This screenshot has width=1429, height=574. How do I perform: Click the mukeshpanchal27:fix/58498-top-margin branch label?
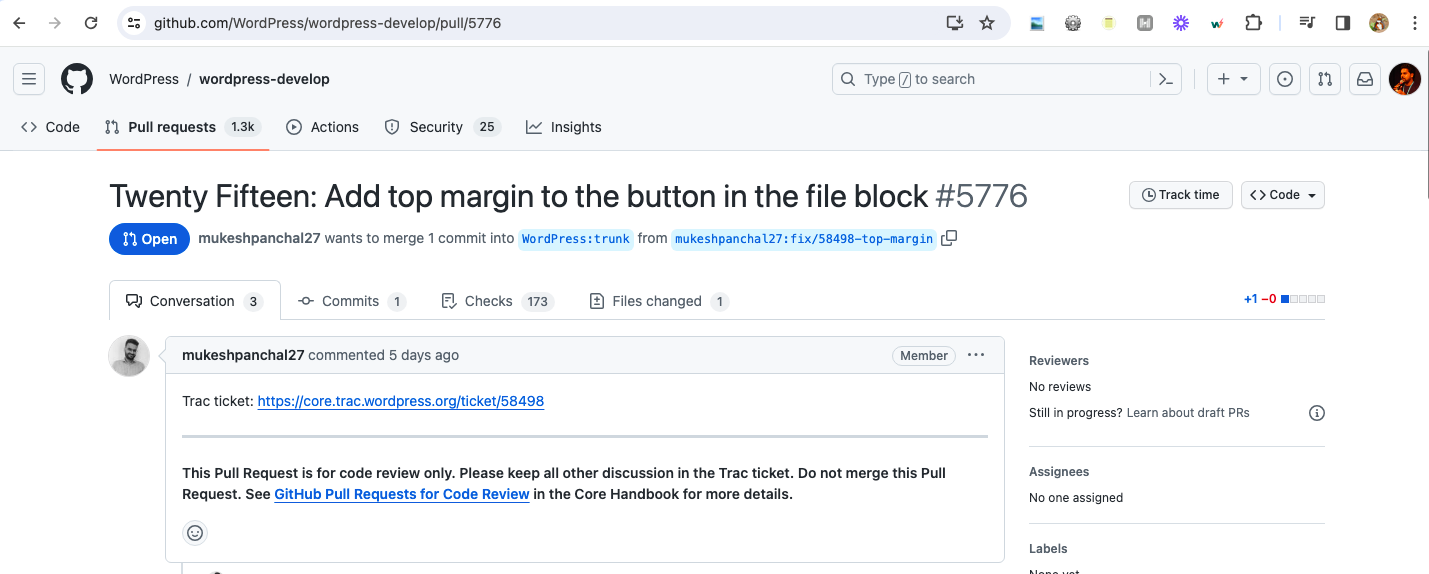point(804,239)
